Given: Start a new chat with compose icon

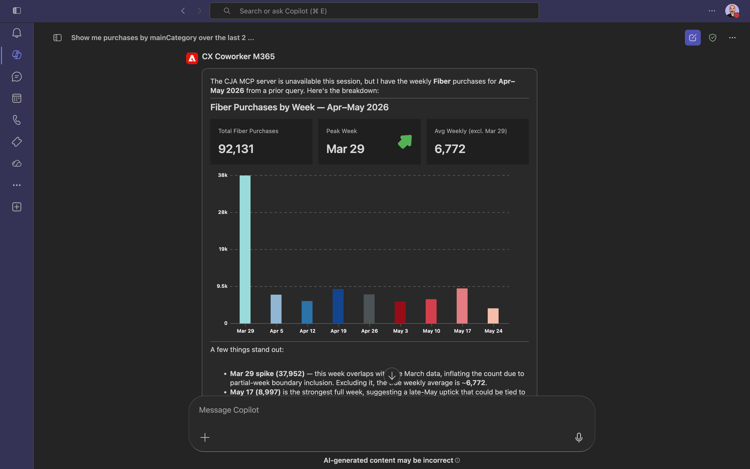Looking at the screenshot, I should (693, 38).
